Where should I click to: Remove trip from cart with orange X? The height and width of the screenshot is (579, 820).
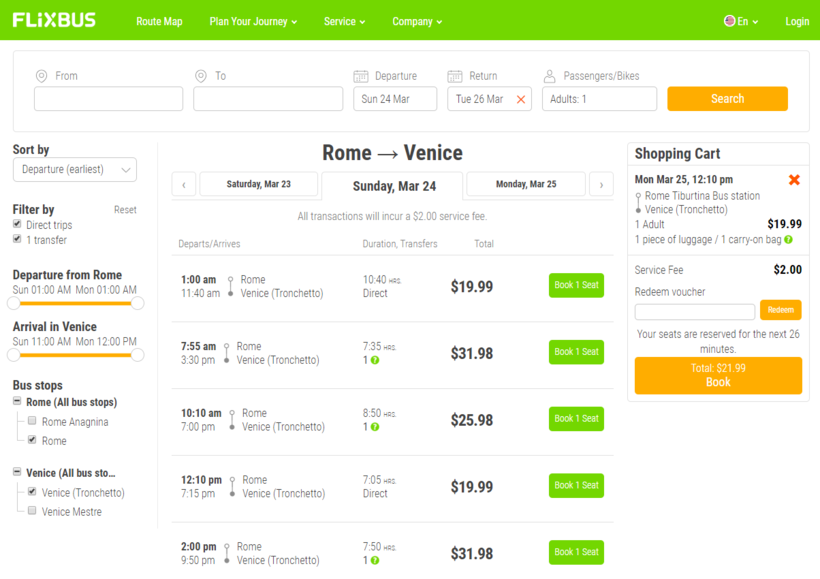click(x=794, y=180)
